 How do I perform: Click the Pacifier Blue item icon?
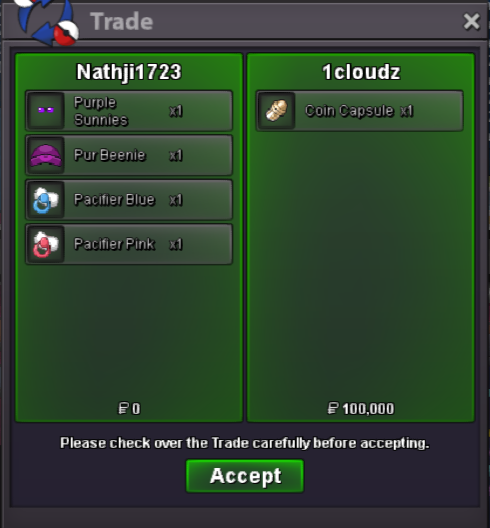[46, 200]
